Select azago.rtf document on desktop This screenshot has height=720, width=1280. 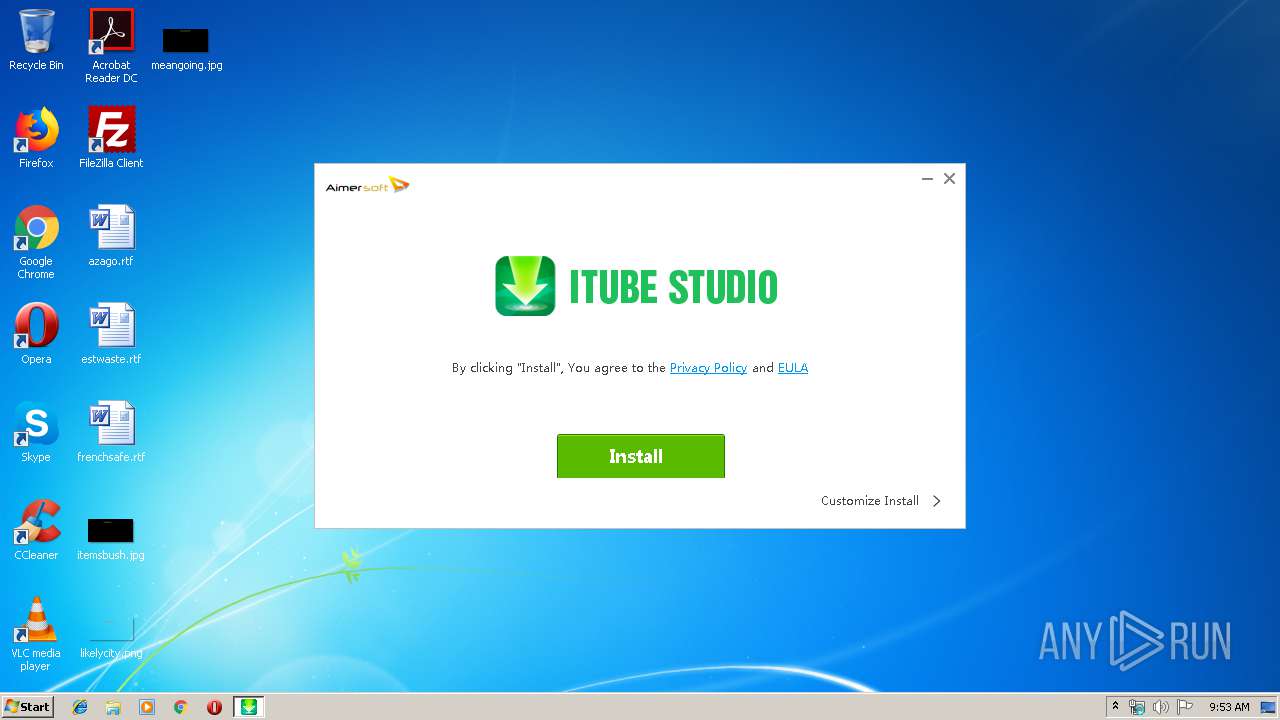pos(111,236)
